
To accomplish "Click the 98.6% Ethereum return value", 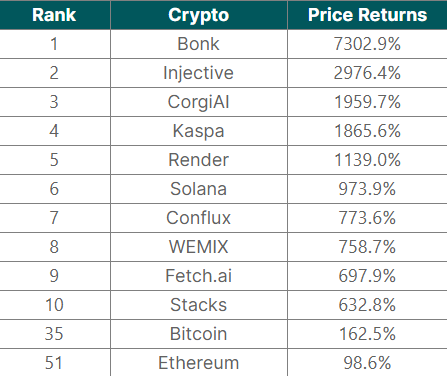I will pos(367,363).
